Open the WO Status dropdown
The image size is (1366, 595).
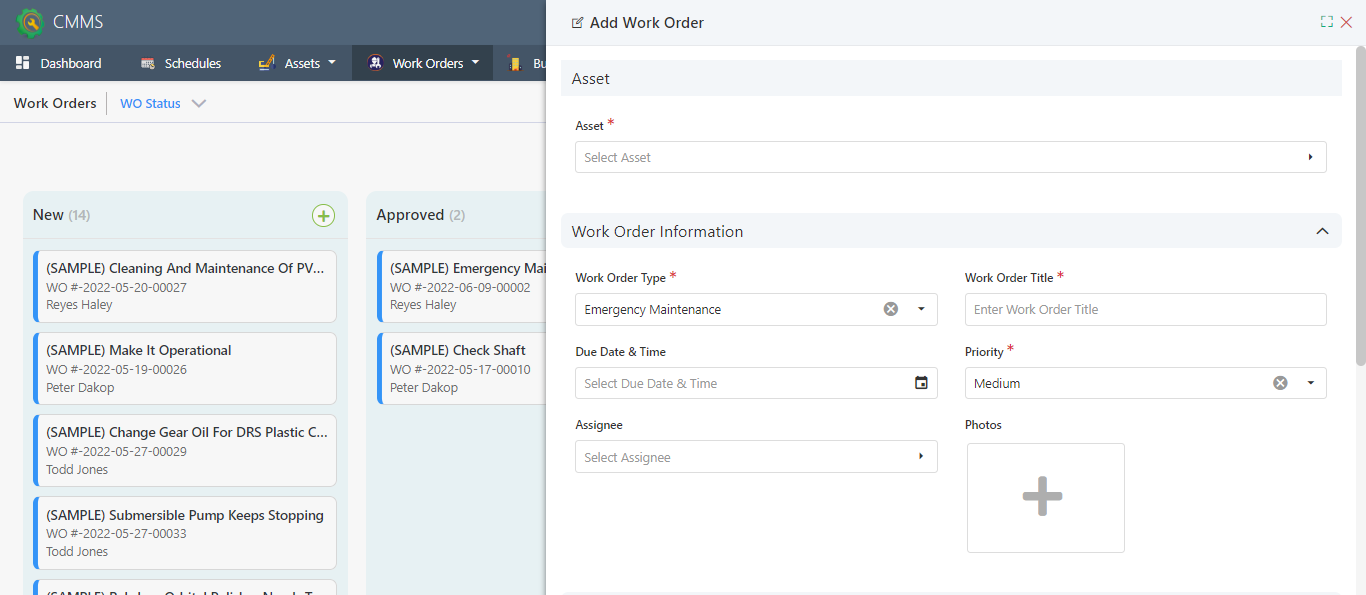click(199, 102)
